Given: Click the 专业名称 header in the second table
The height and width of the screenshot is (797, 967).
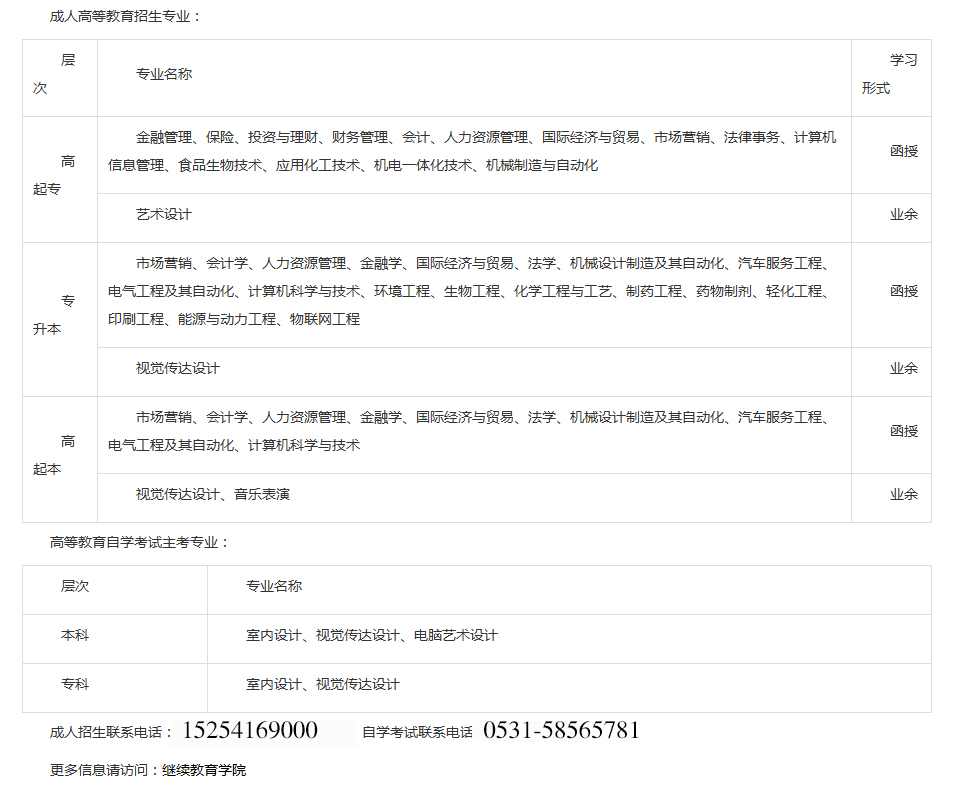Looking at the screenshot, I should click(x=569, y=590).
